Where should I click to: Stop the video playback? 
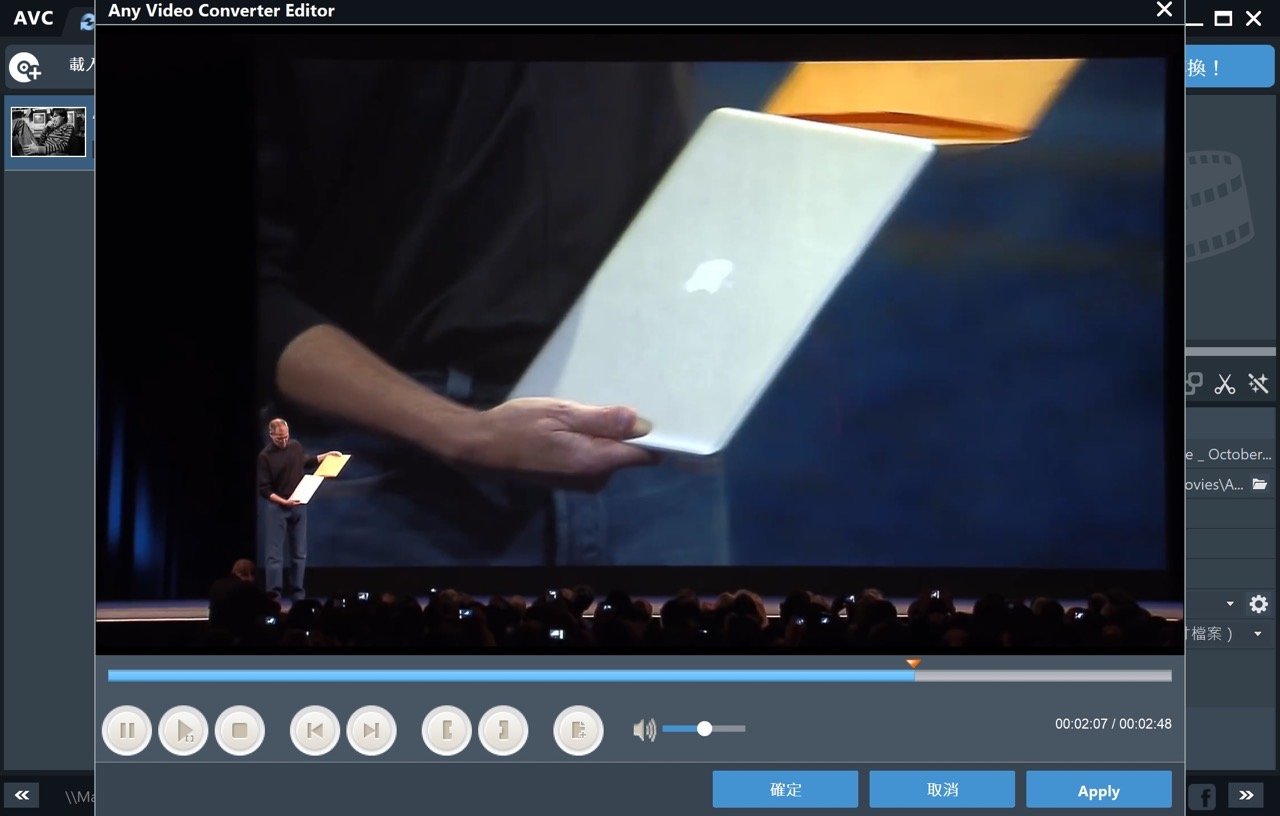240,731
